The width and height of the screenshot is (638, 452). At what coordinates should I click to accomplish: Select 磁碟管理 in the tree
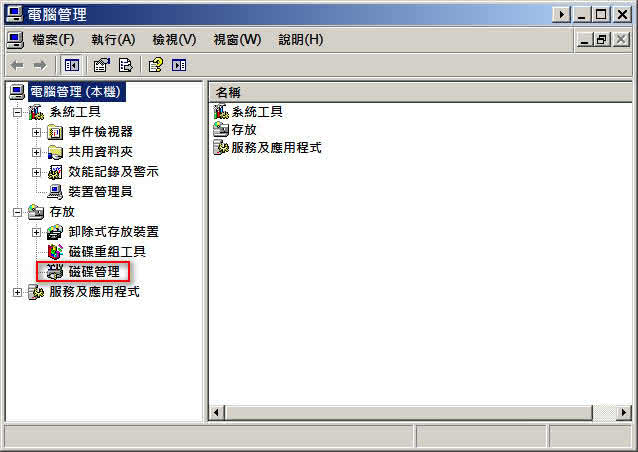(94, 271)
